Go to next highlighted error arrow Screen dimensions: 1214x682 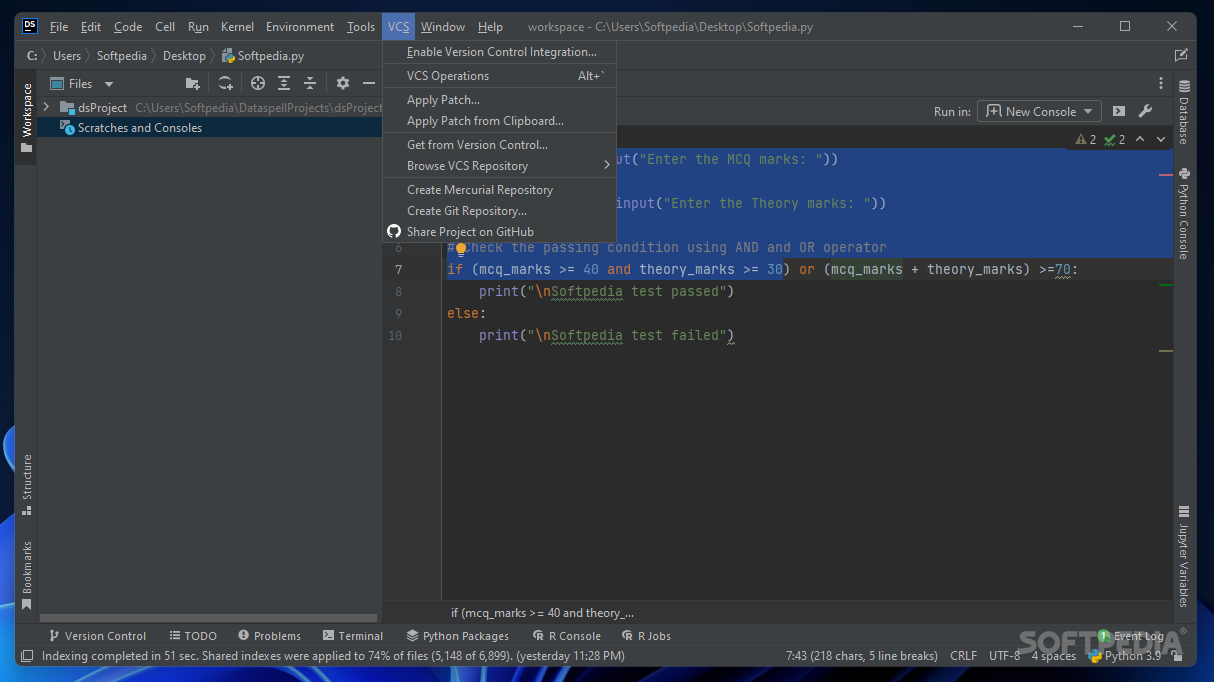pyautogui.click(x=1161, y=140)
